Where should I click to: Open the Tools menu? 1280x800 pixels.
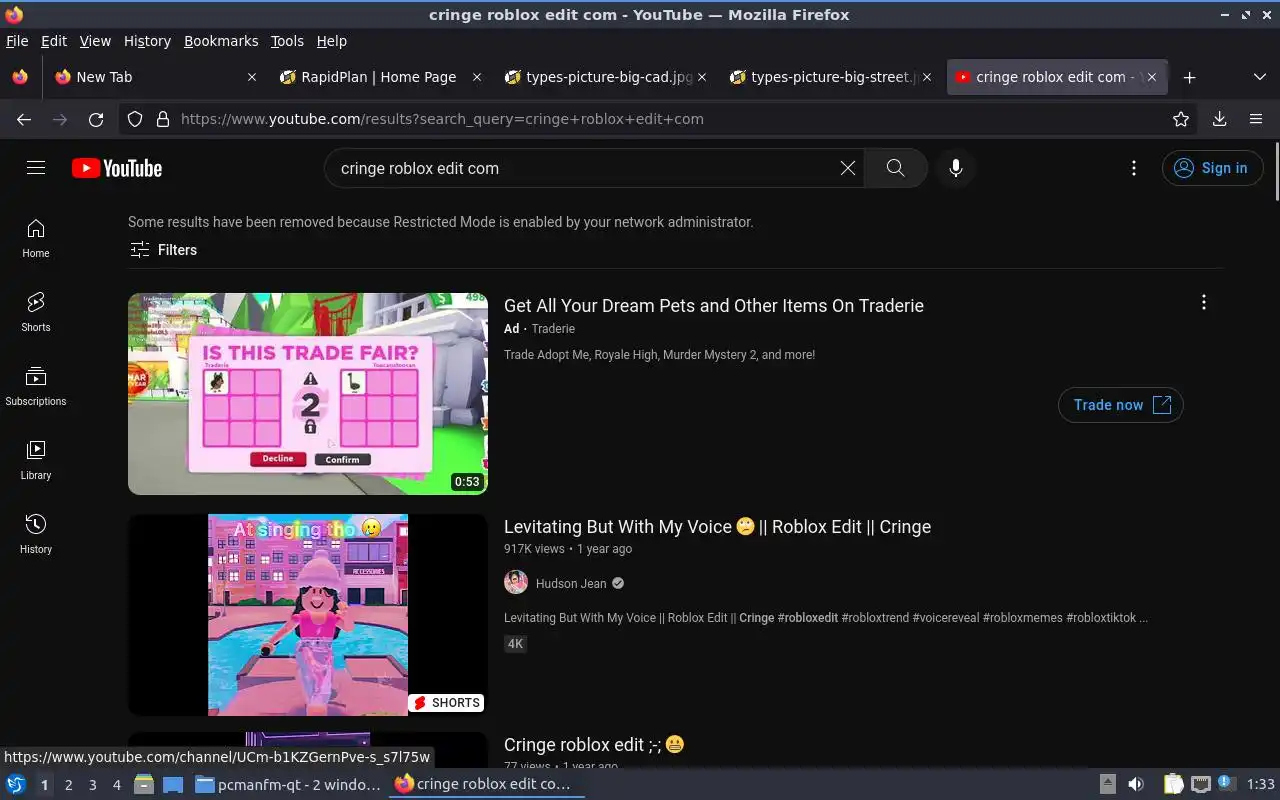pos(287,41)
